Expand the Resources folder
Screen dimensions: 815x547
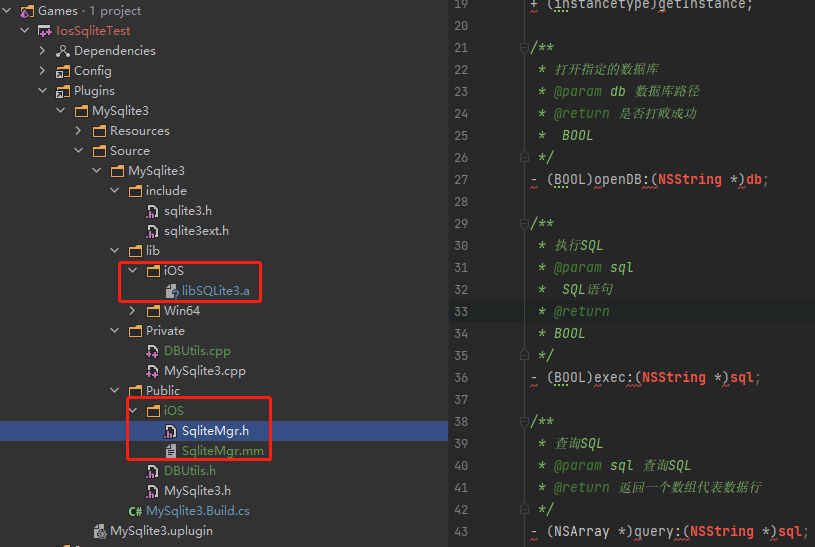tap(79, 131)
